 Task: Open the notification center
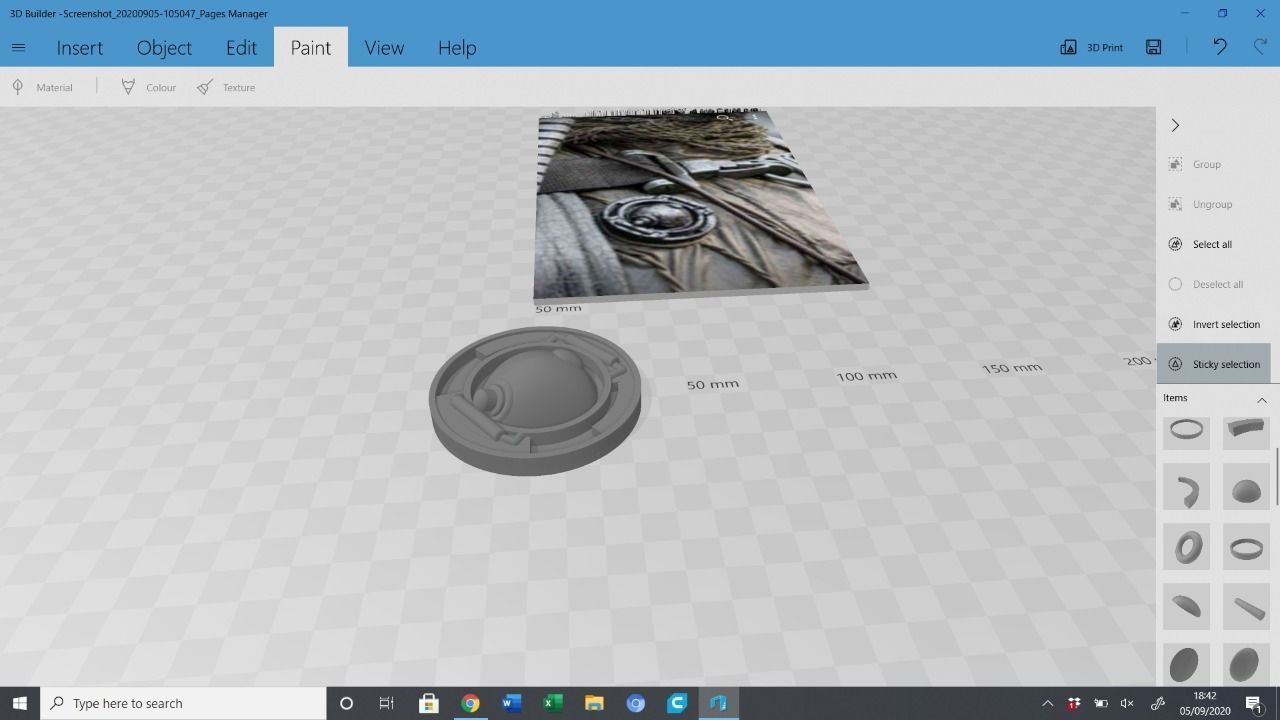tap(1255, 703)
